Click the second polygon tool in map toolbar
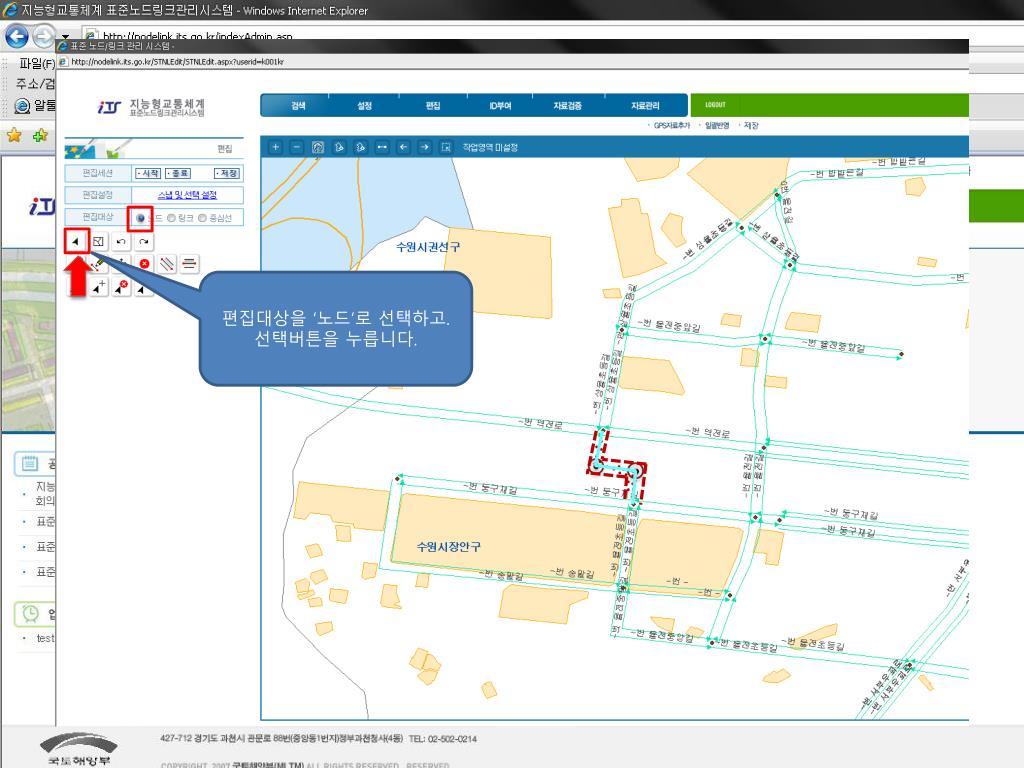The width and height of the screenshot is (1024, 768). [x=360, y=147]
